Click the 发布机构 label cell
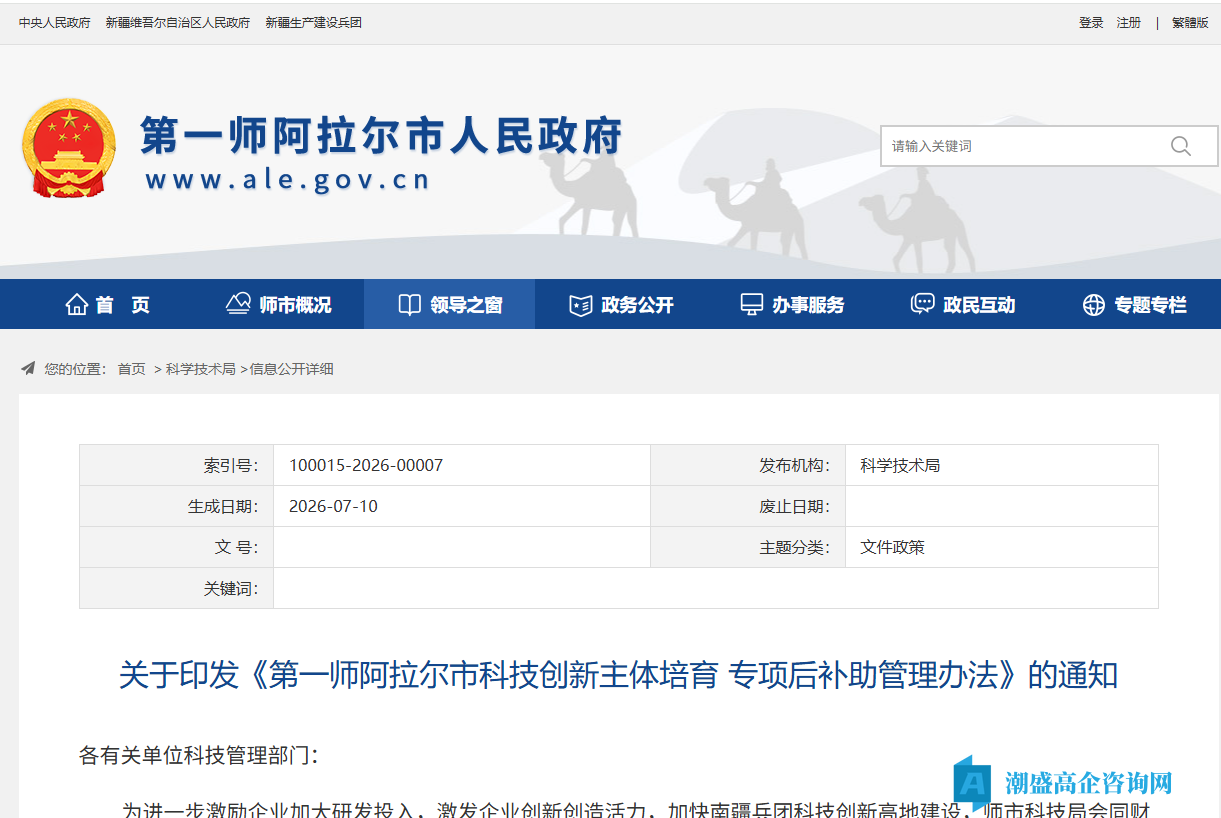 coord(748,465)
